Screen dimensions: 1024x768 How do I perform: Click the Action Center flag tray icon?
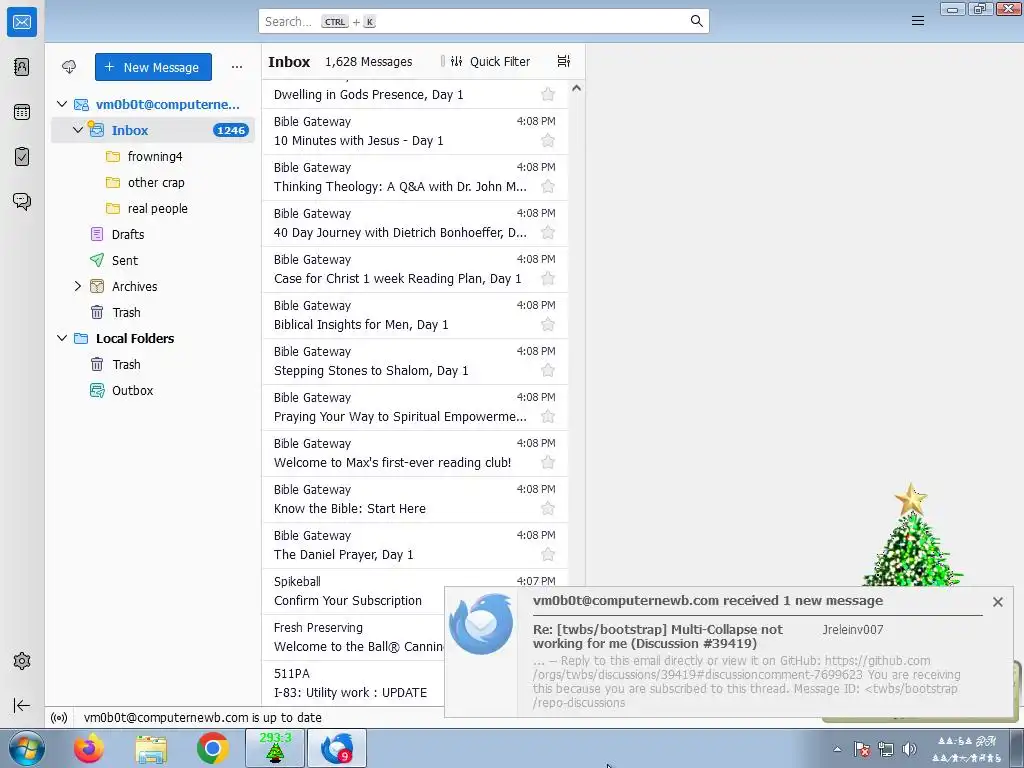point(862,749)
